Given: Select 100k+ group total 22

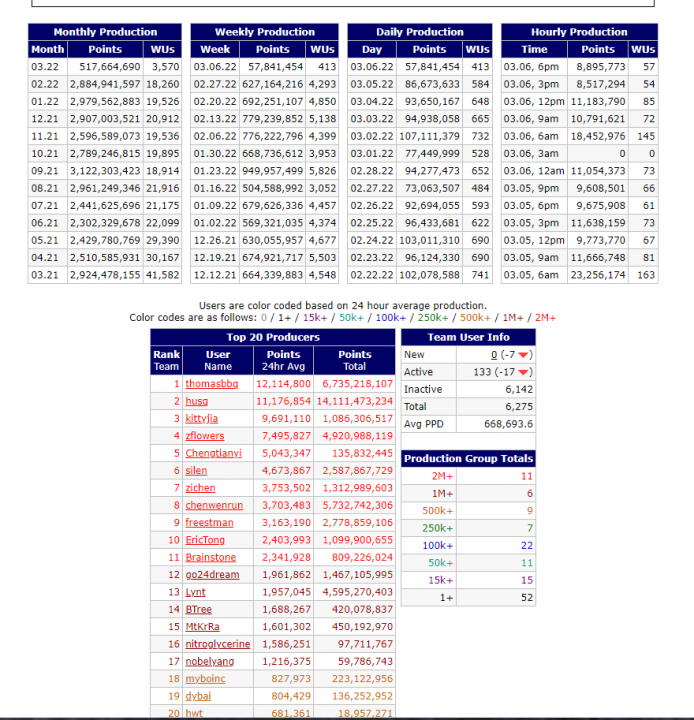Looking at the screenshot, I should pos(527,546).
